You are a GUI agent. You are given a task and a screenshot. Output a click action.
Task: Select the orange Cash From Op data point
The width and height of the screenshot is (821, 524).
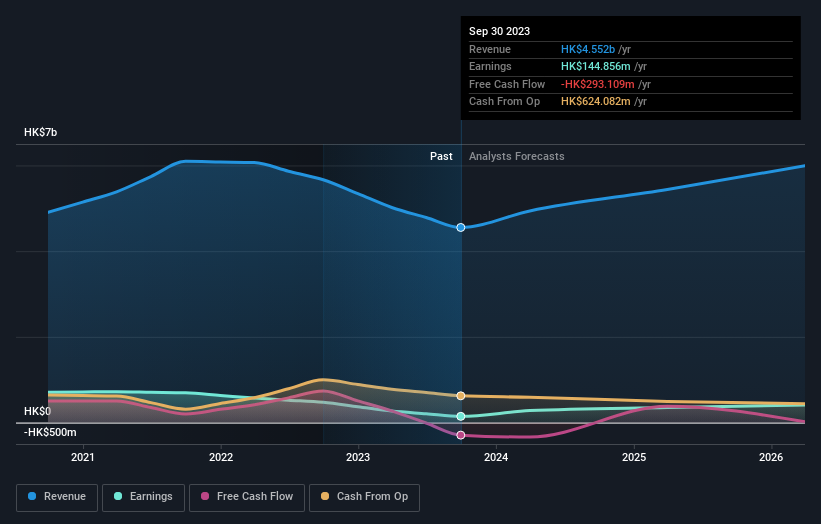click(461, 396)
